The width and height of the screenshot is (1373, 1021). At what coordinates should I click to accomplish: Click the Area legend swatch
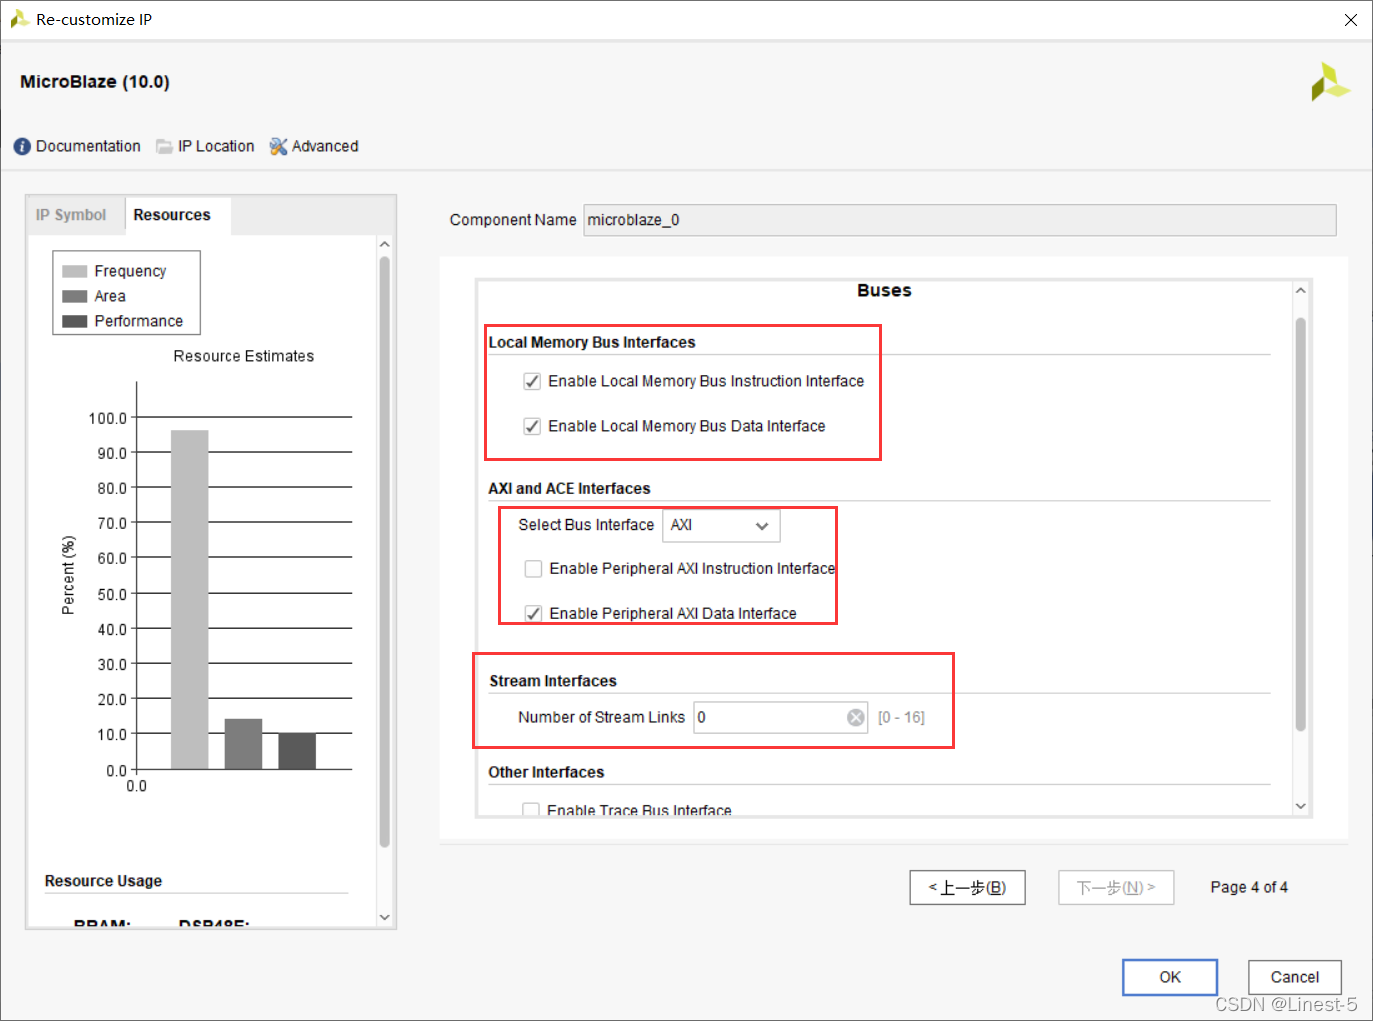[75, 296]
